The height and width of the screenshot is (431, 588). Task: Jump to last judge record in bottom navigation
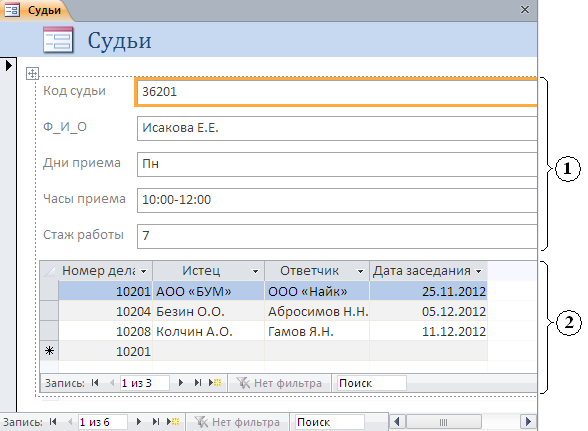(156, 422)
